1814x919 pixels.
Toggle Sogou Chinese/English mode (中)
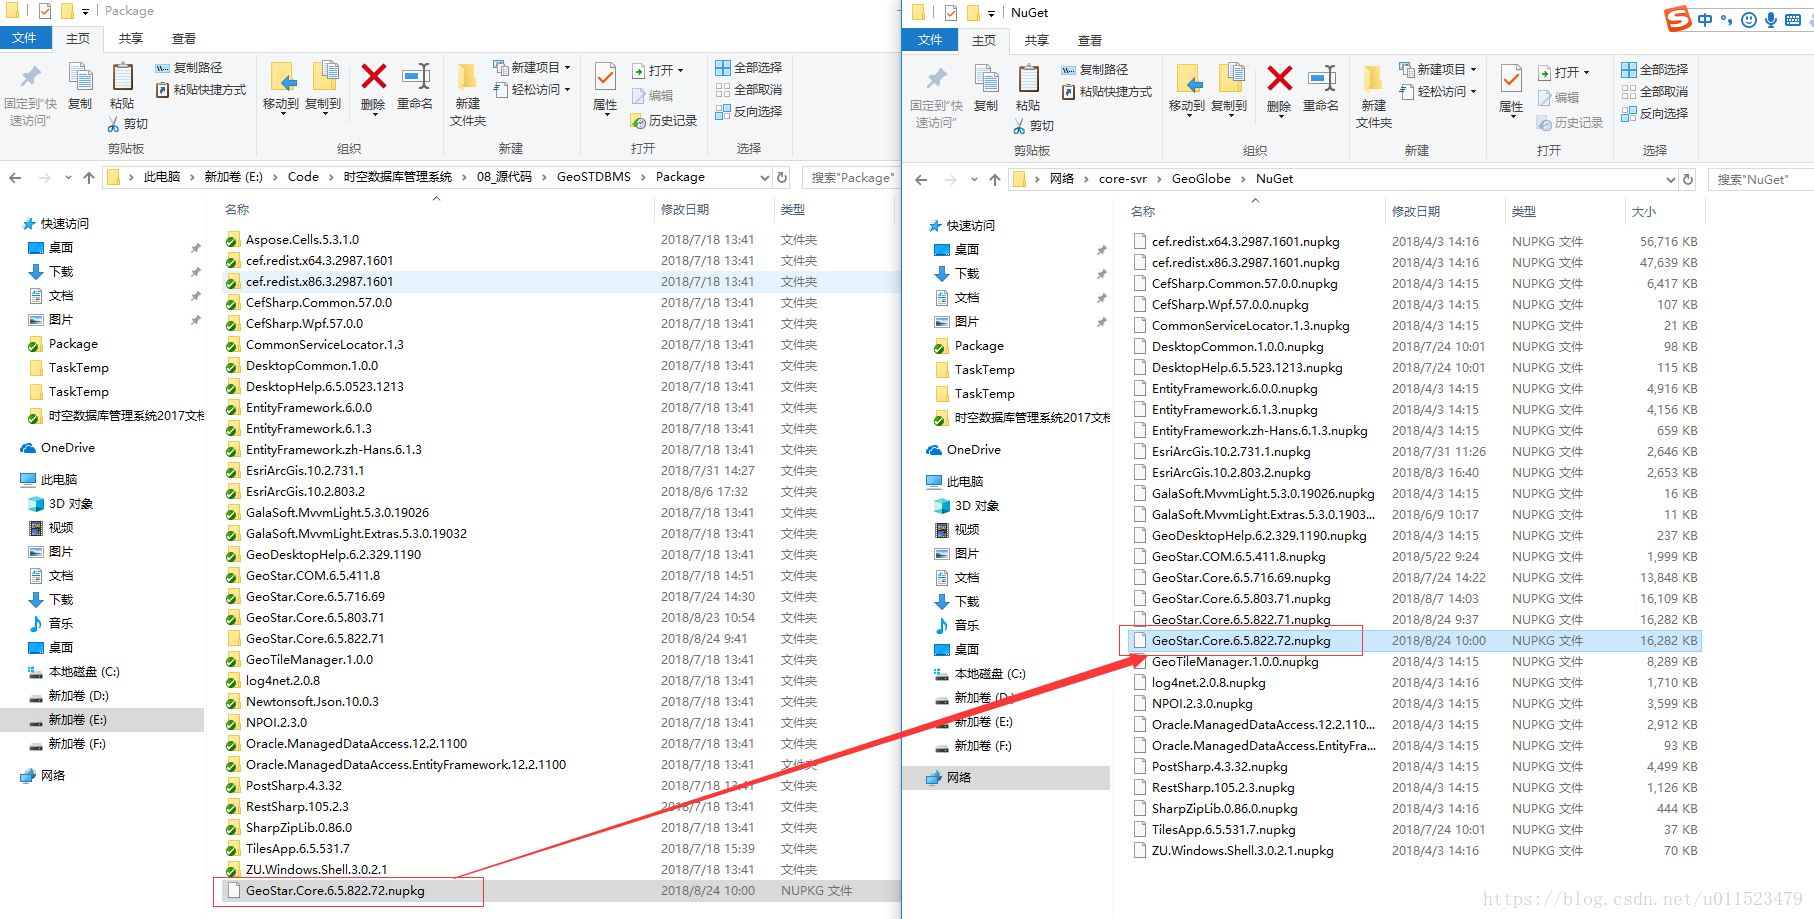1705,20
